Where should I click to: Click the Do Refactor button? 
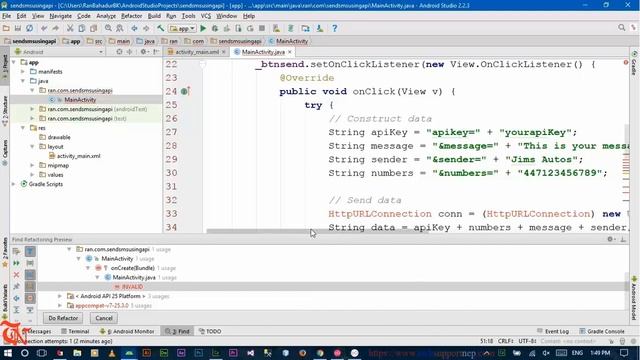click(63, 318)
